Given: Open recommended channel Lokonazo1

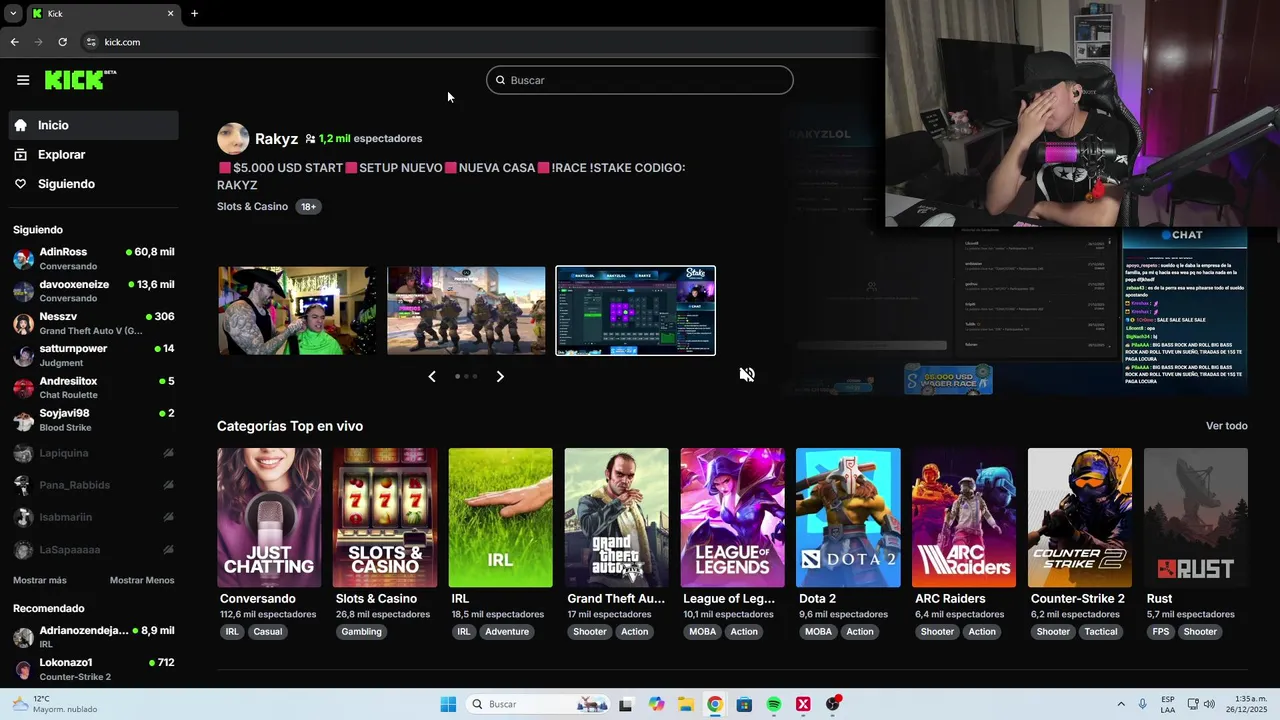Looking at the screenshot, I should click(x=94, y=669).
